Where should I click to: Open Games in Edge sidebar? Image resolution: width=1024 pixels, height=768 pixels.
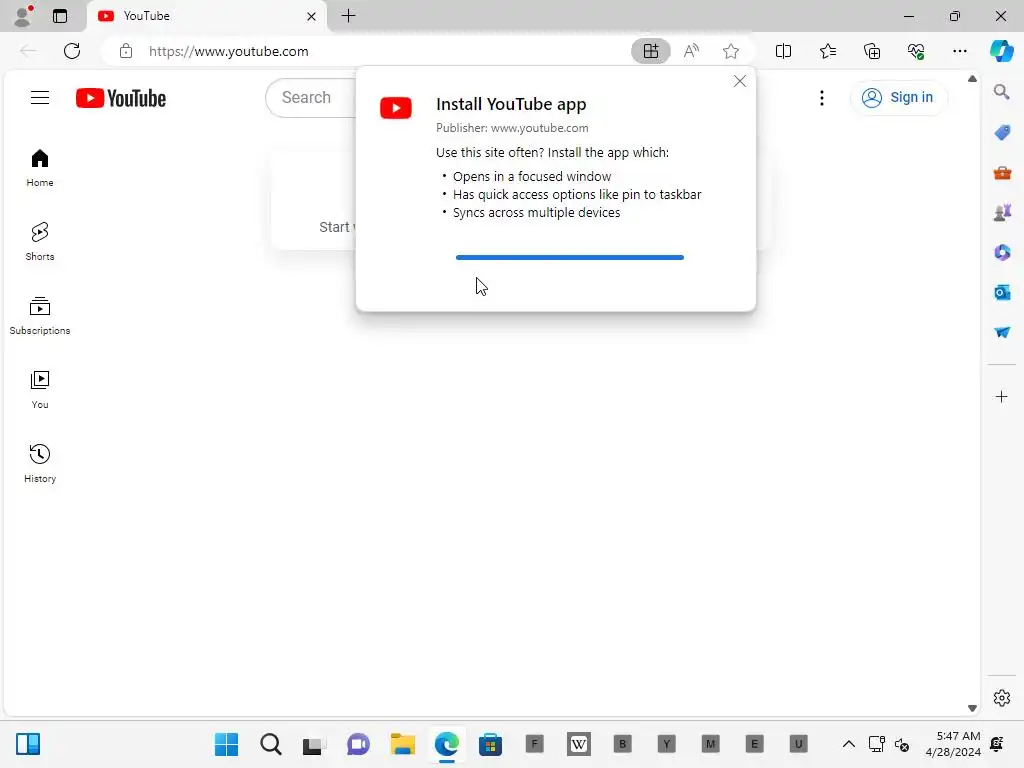(x=1002, y=212)
